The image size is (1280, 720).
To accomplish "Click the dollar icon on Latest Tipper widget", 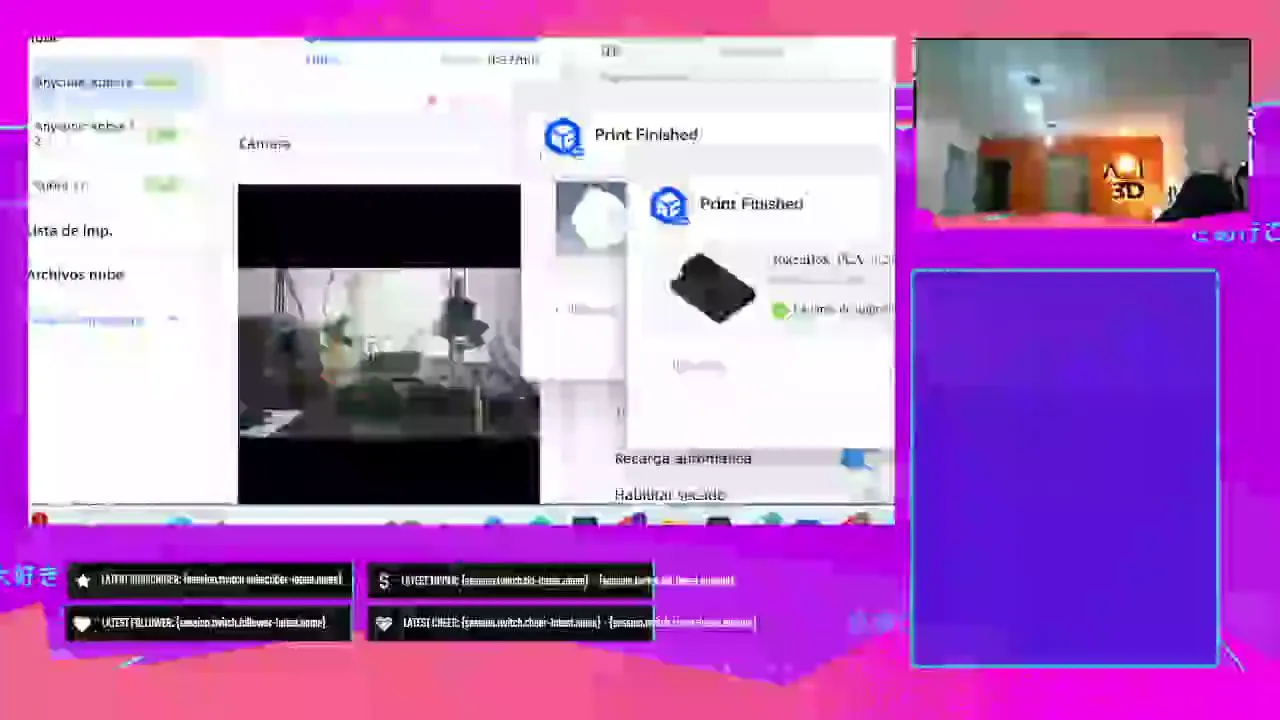I will point(384,581).
